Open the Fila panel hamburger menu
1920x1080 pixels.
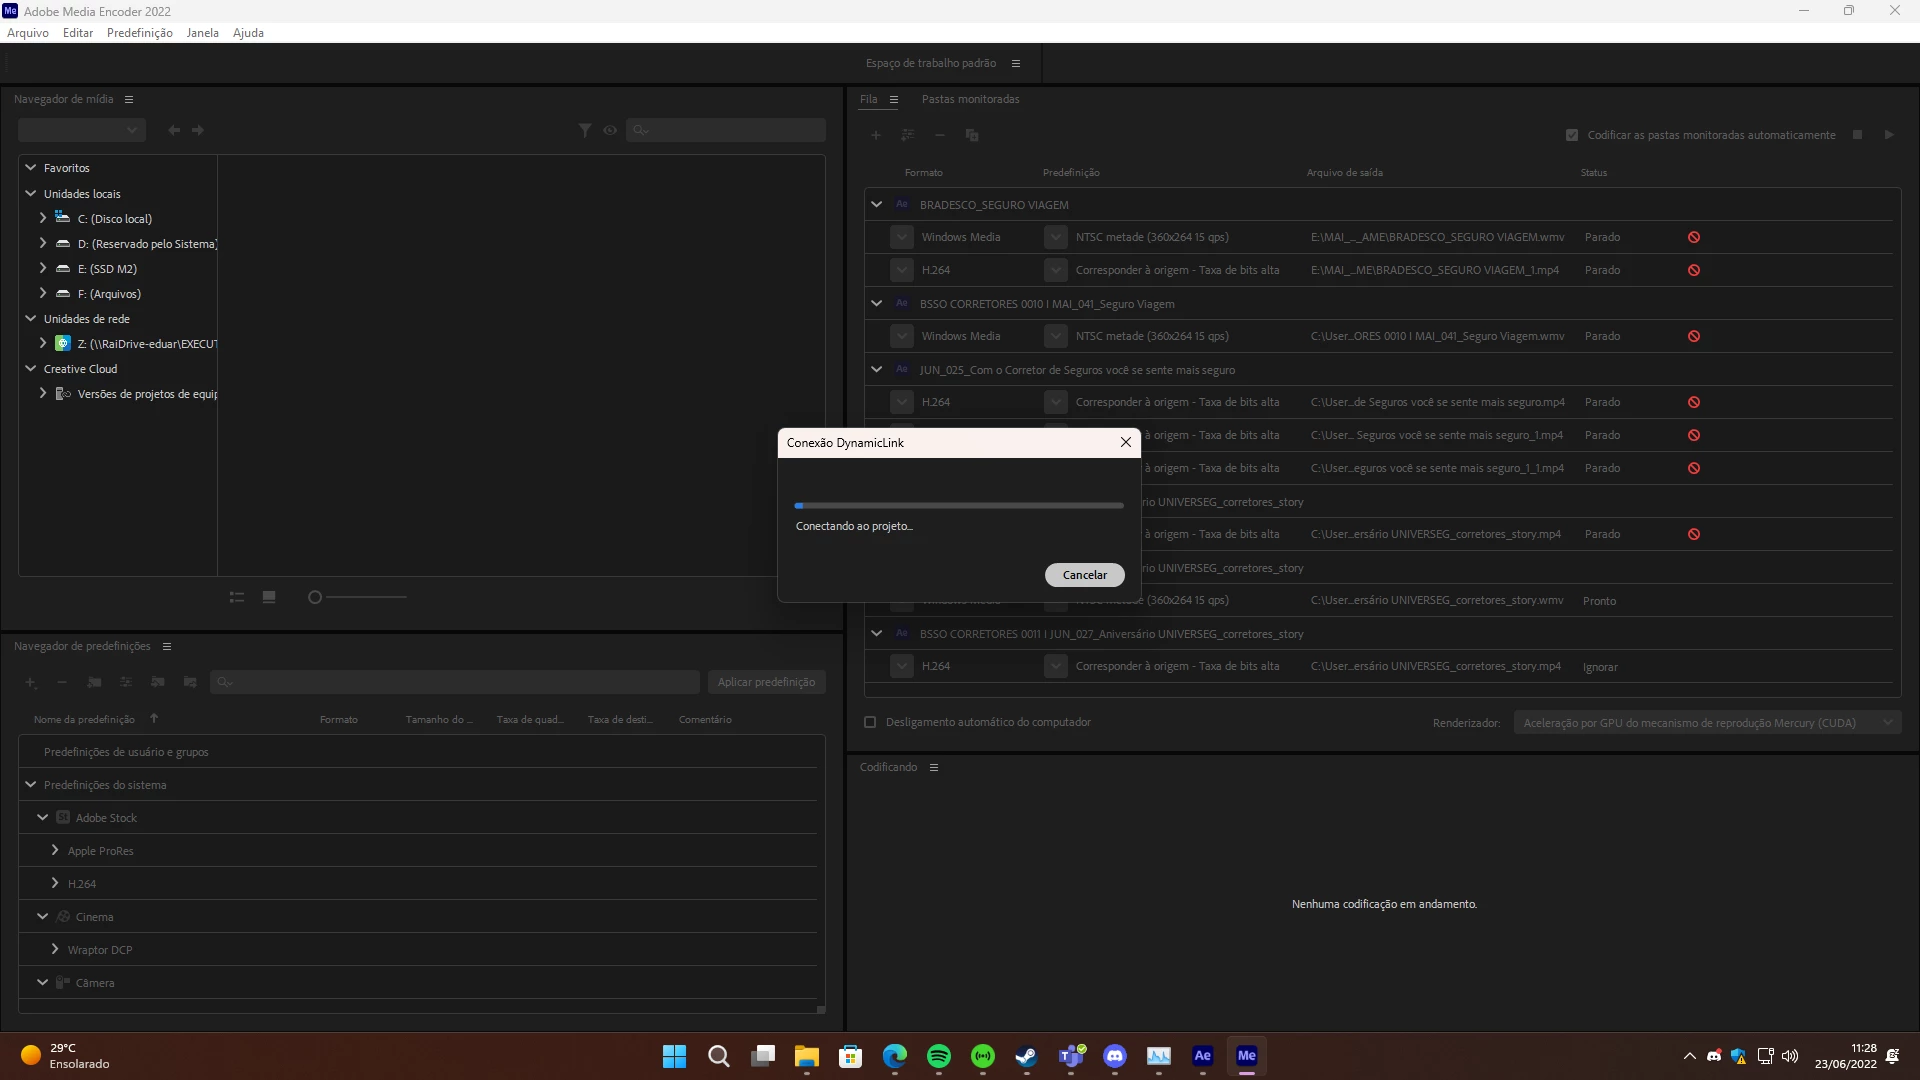894,99
